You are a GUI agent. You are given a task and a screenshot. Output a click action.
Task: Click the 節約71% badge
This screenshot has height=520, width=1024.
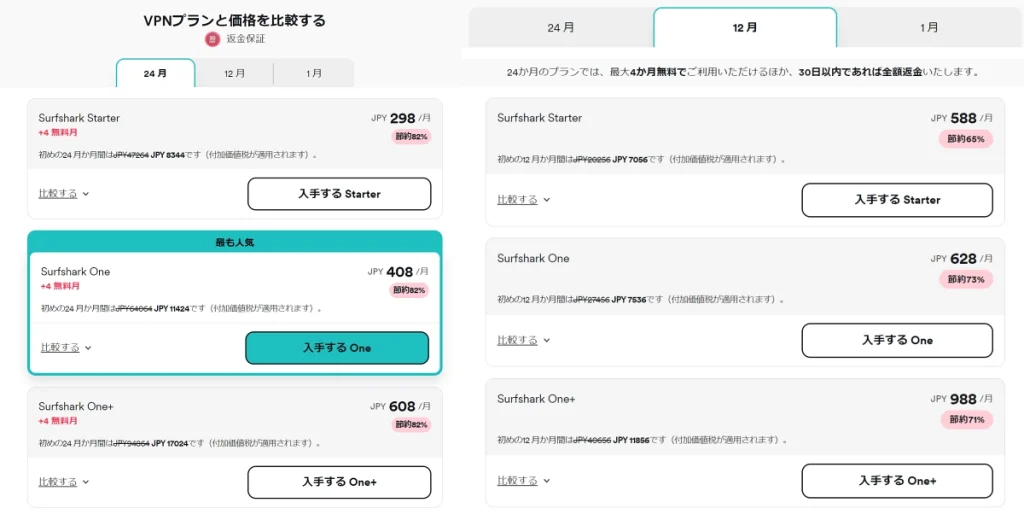coord(967,419)
